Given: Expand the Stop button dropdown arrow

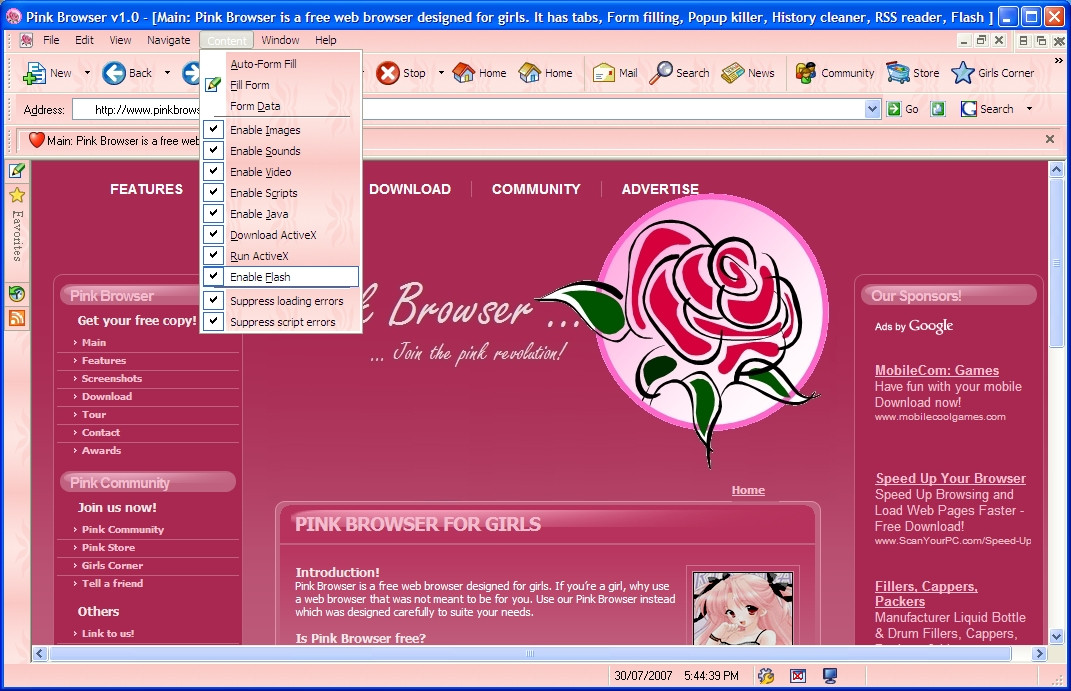Looking at the screenshot, I should click(x=441, y=73).
